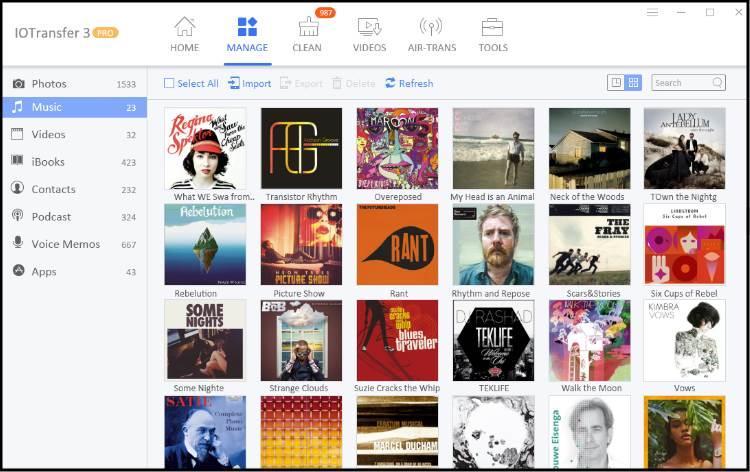The width and height of the screenshot is (750, 472).
Task: Go to the VIDEOS tab
Action: click(369, 35)
